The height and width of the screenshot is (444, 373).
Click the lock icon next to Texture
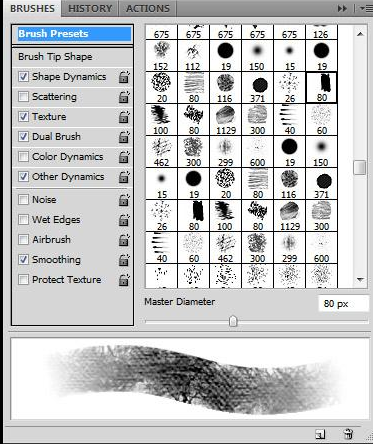point(124,117)
